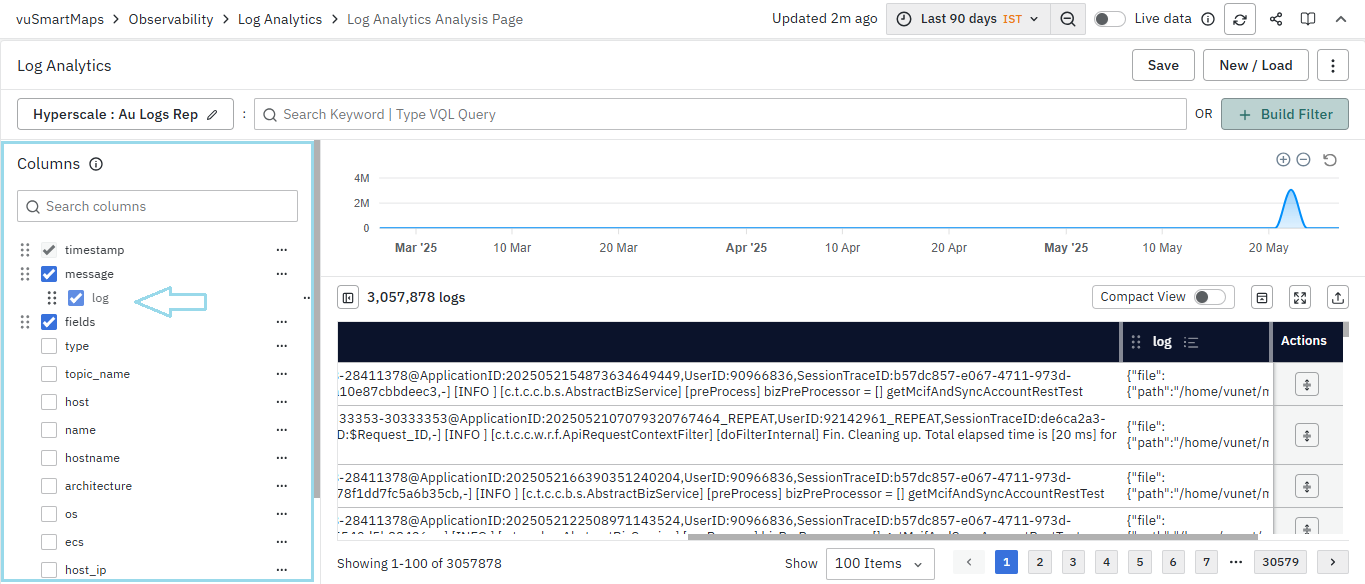This screenshot has width=1365, height=584.
Task: Uncheck the message column checkbox
Action: point(49,274)
